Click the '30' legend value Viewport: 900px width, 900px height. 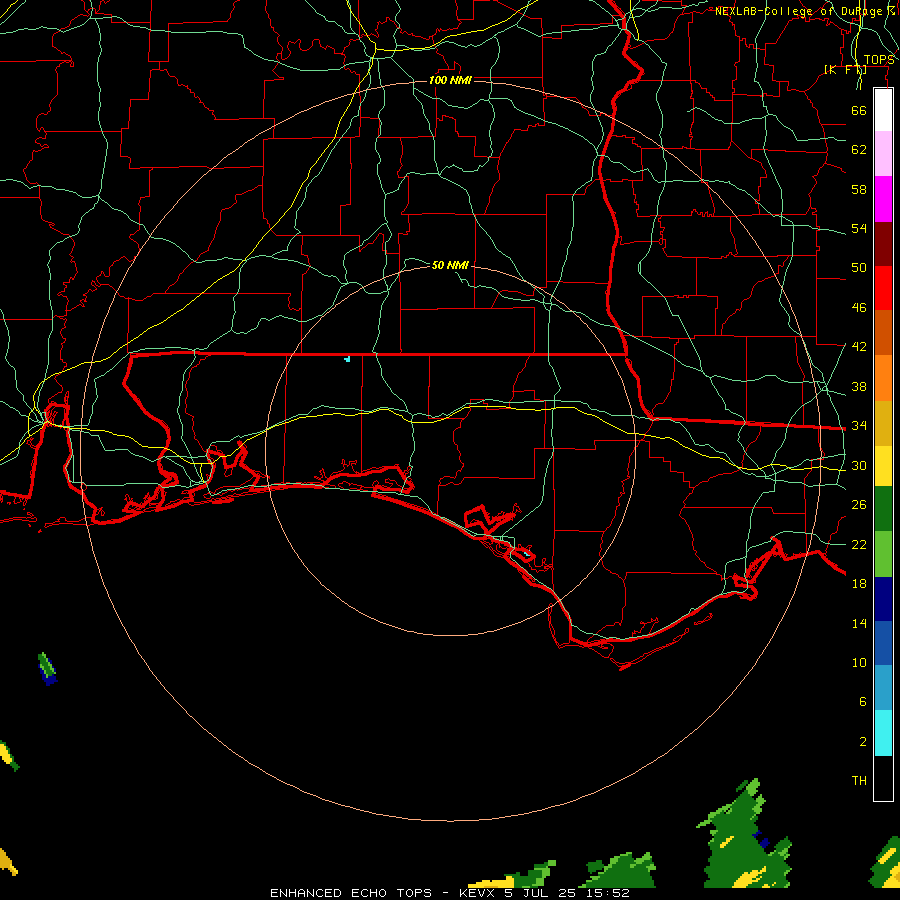click(x=859, y=465)
